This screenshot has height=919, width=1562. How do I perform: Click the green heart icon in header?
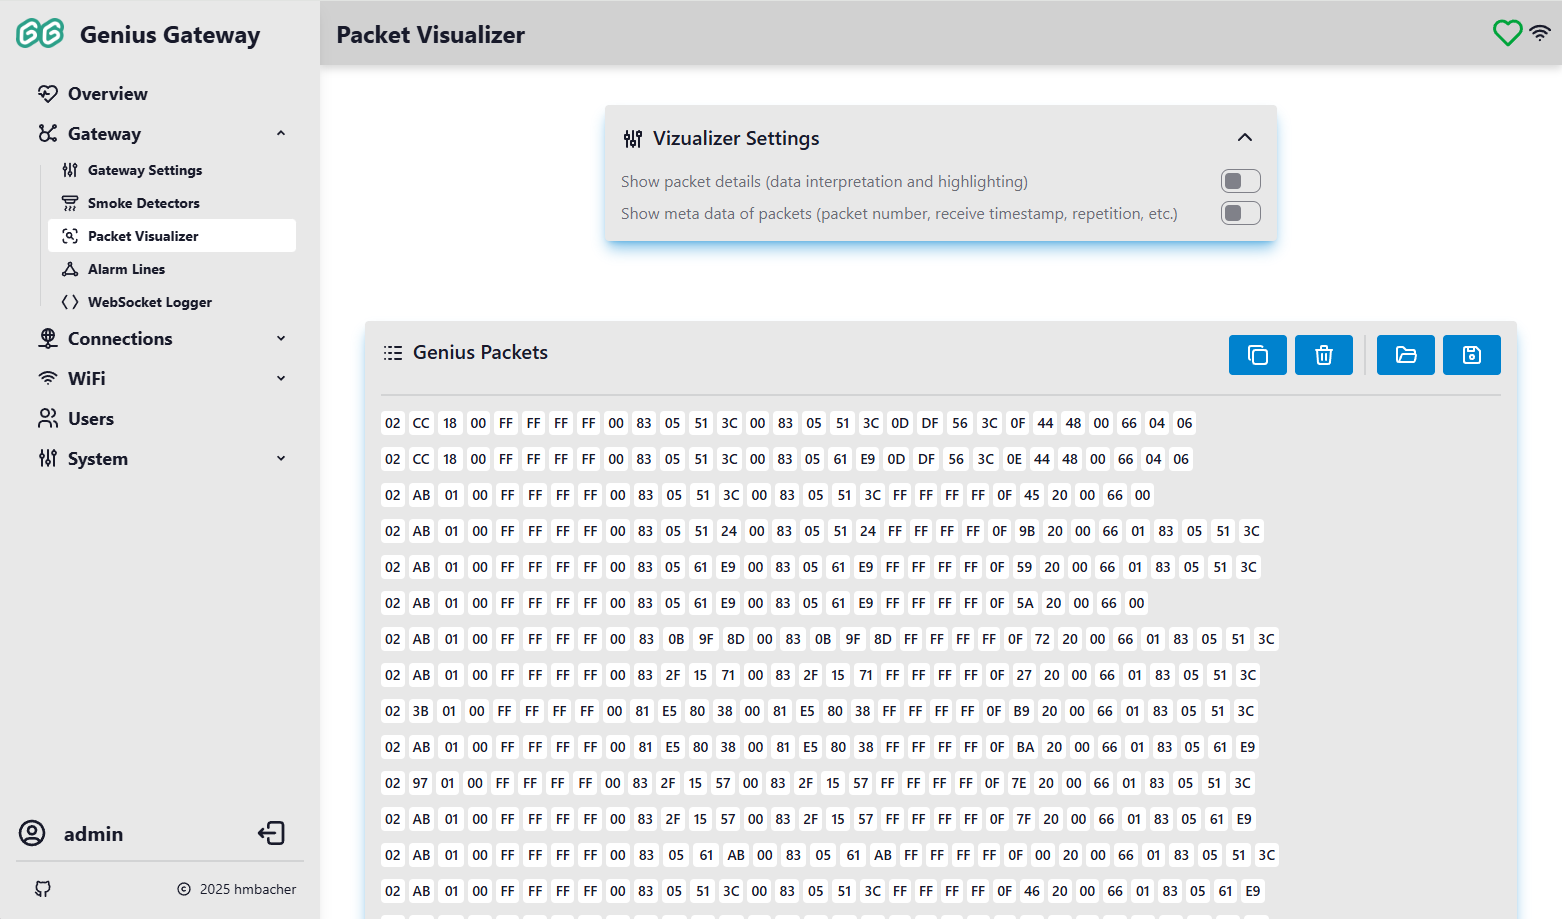1507,33
